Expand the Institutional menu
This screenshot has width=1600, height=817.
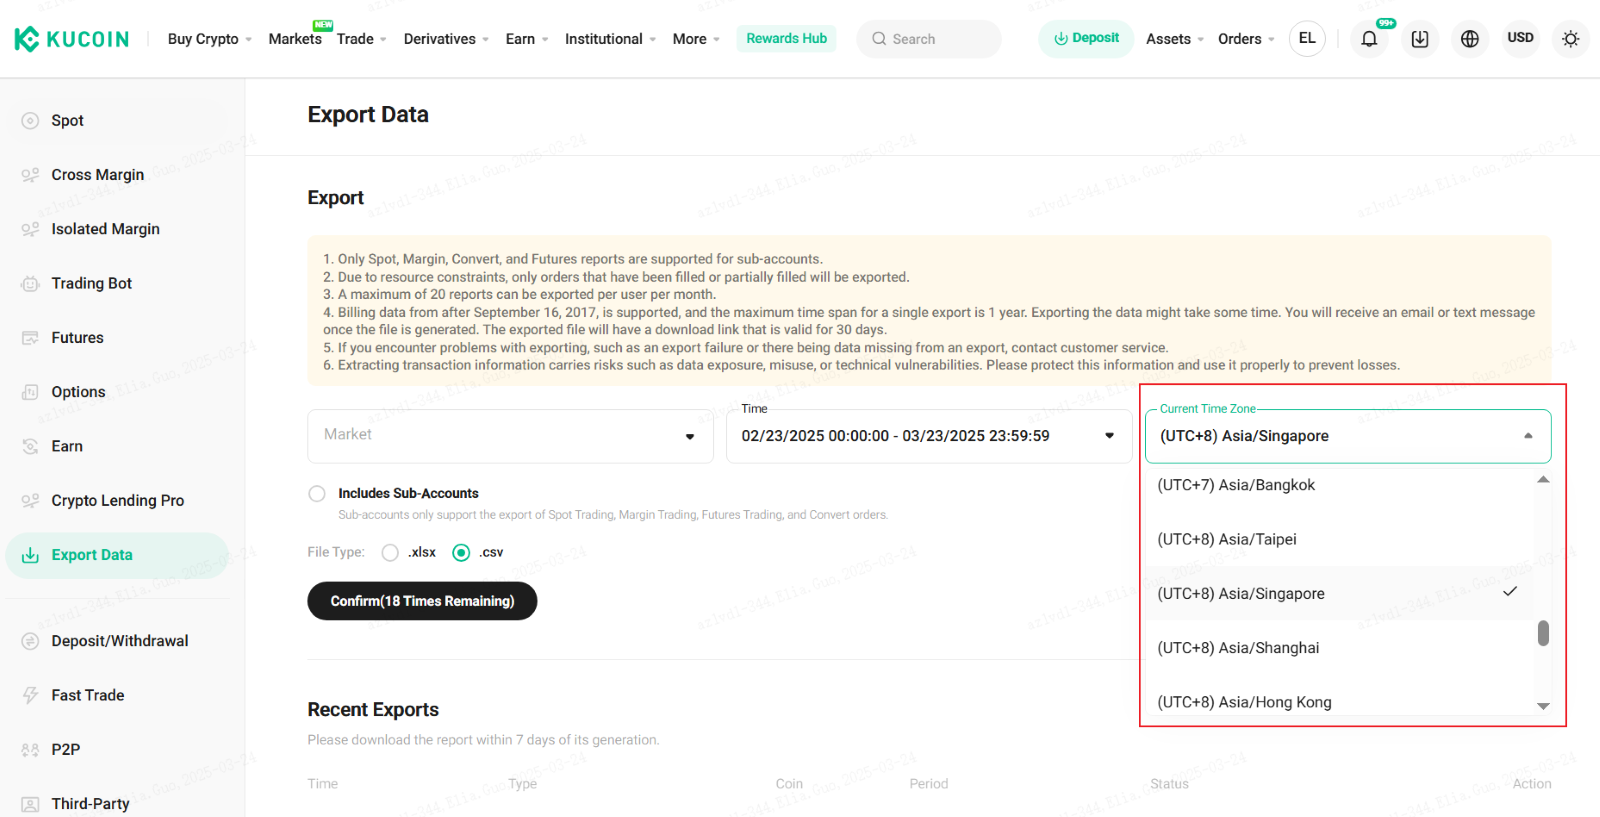pos(610,39)
